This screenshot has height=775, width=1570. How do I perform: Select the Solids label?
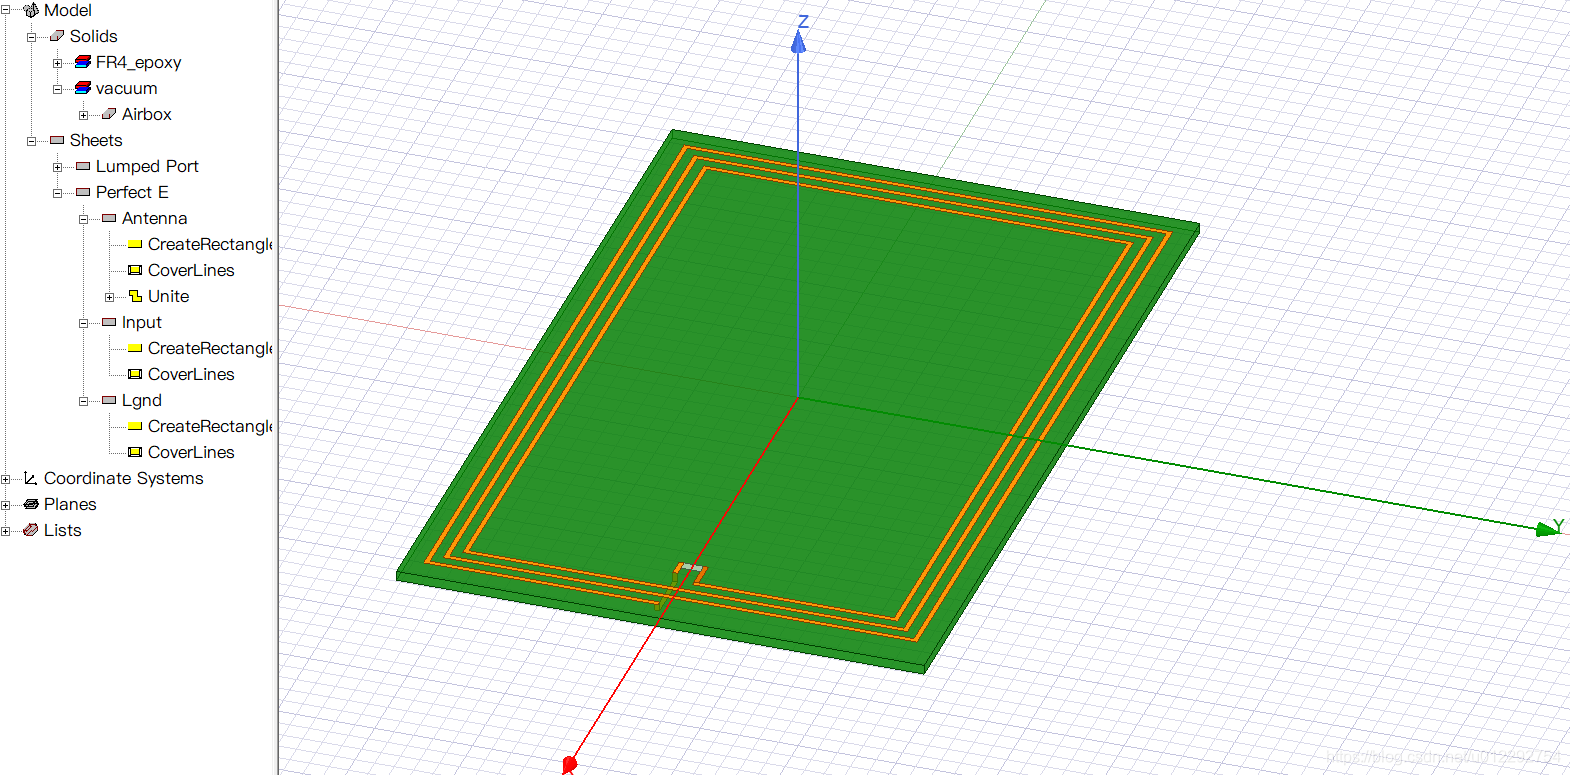pos(94,36)
